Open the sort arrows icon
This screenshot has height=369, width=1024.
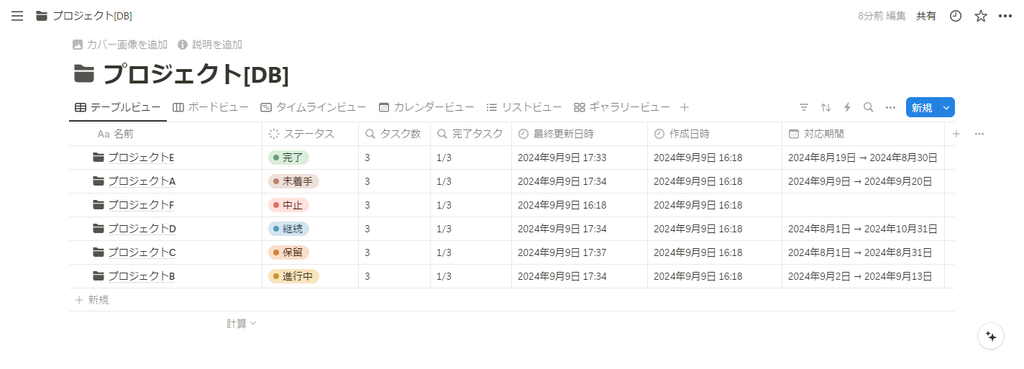825,107
